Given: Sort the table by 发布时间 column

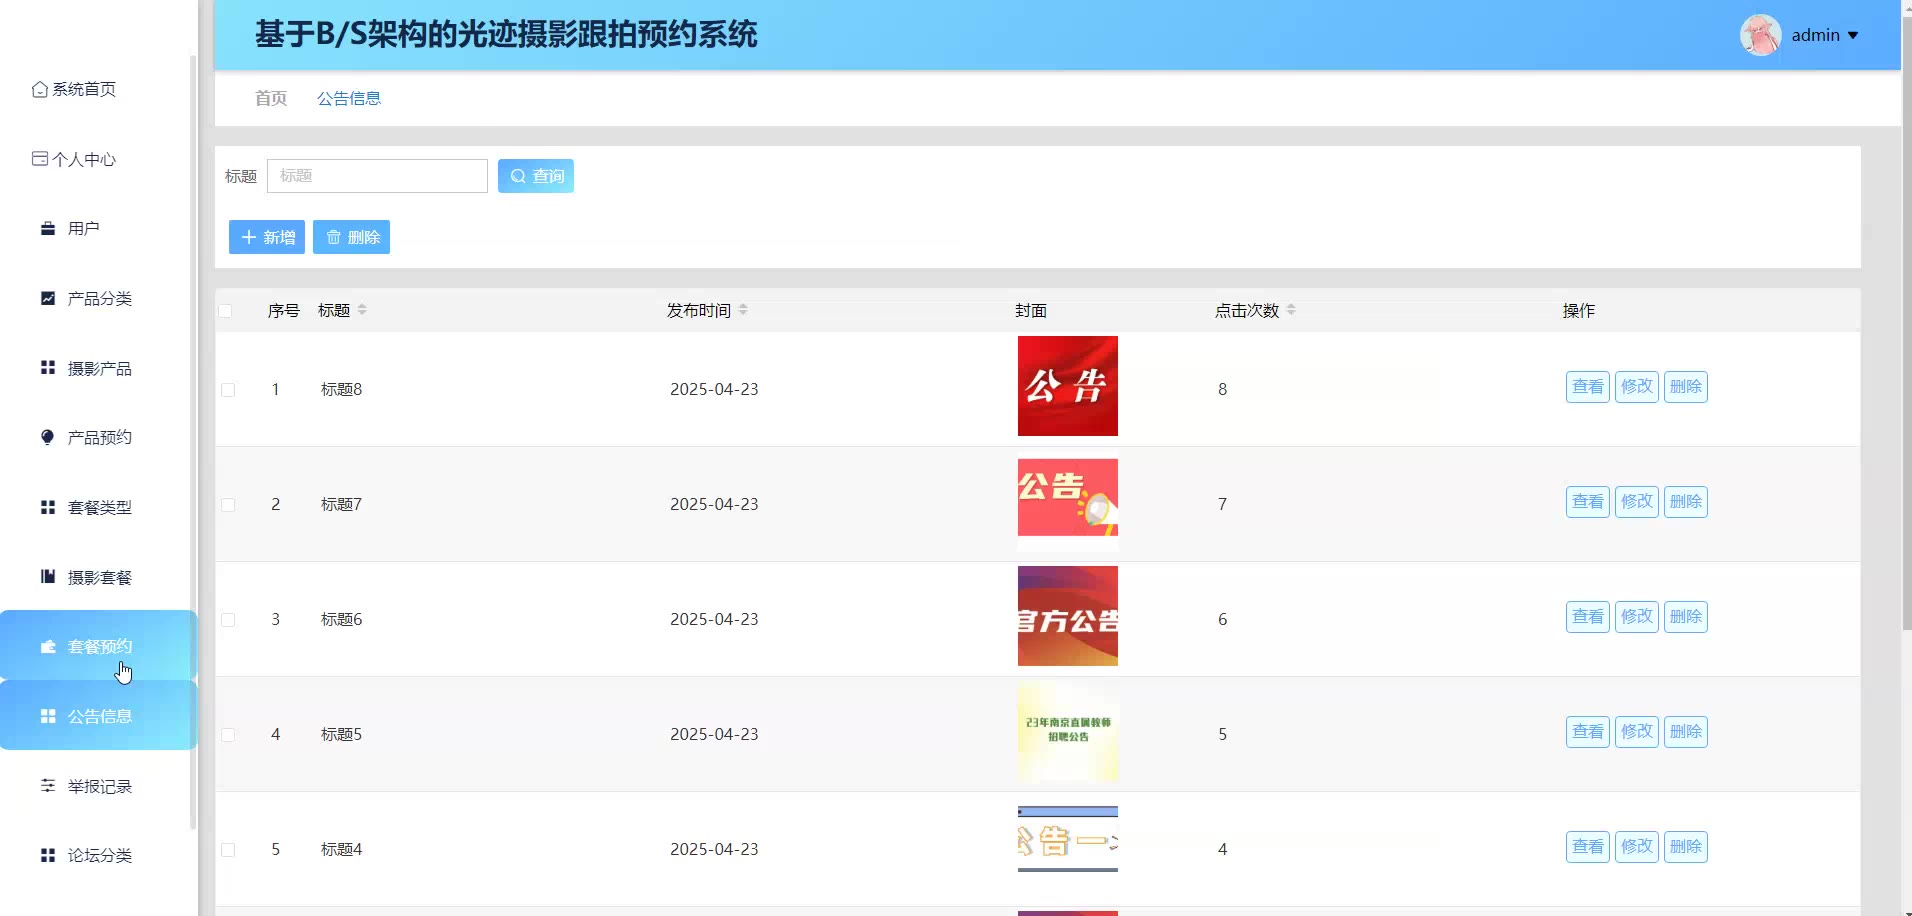Looking at the screenshot, I should coord(743,310).
